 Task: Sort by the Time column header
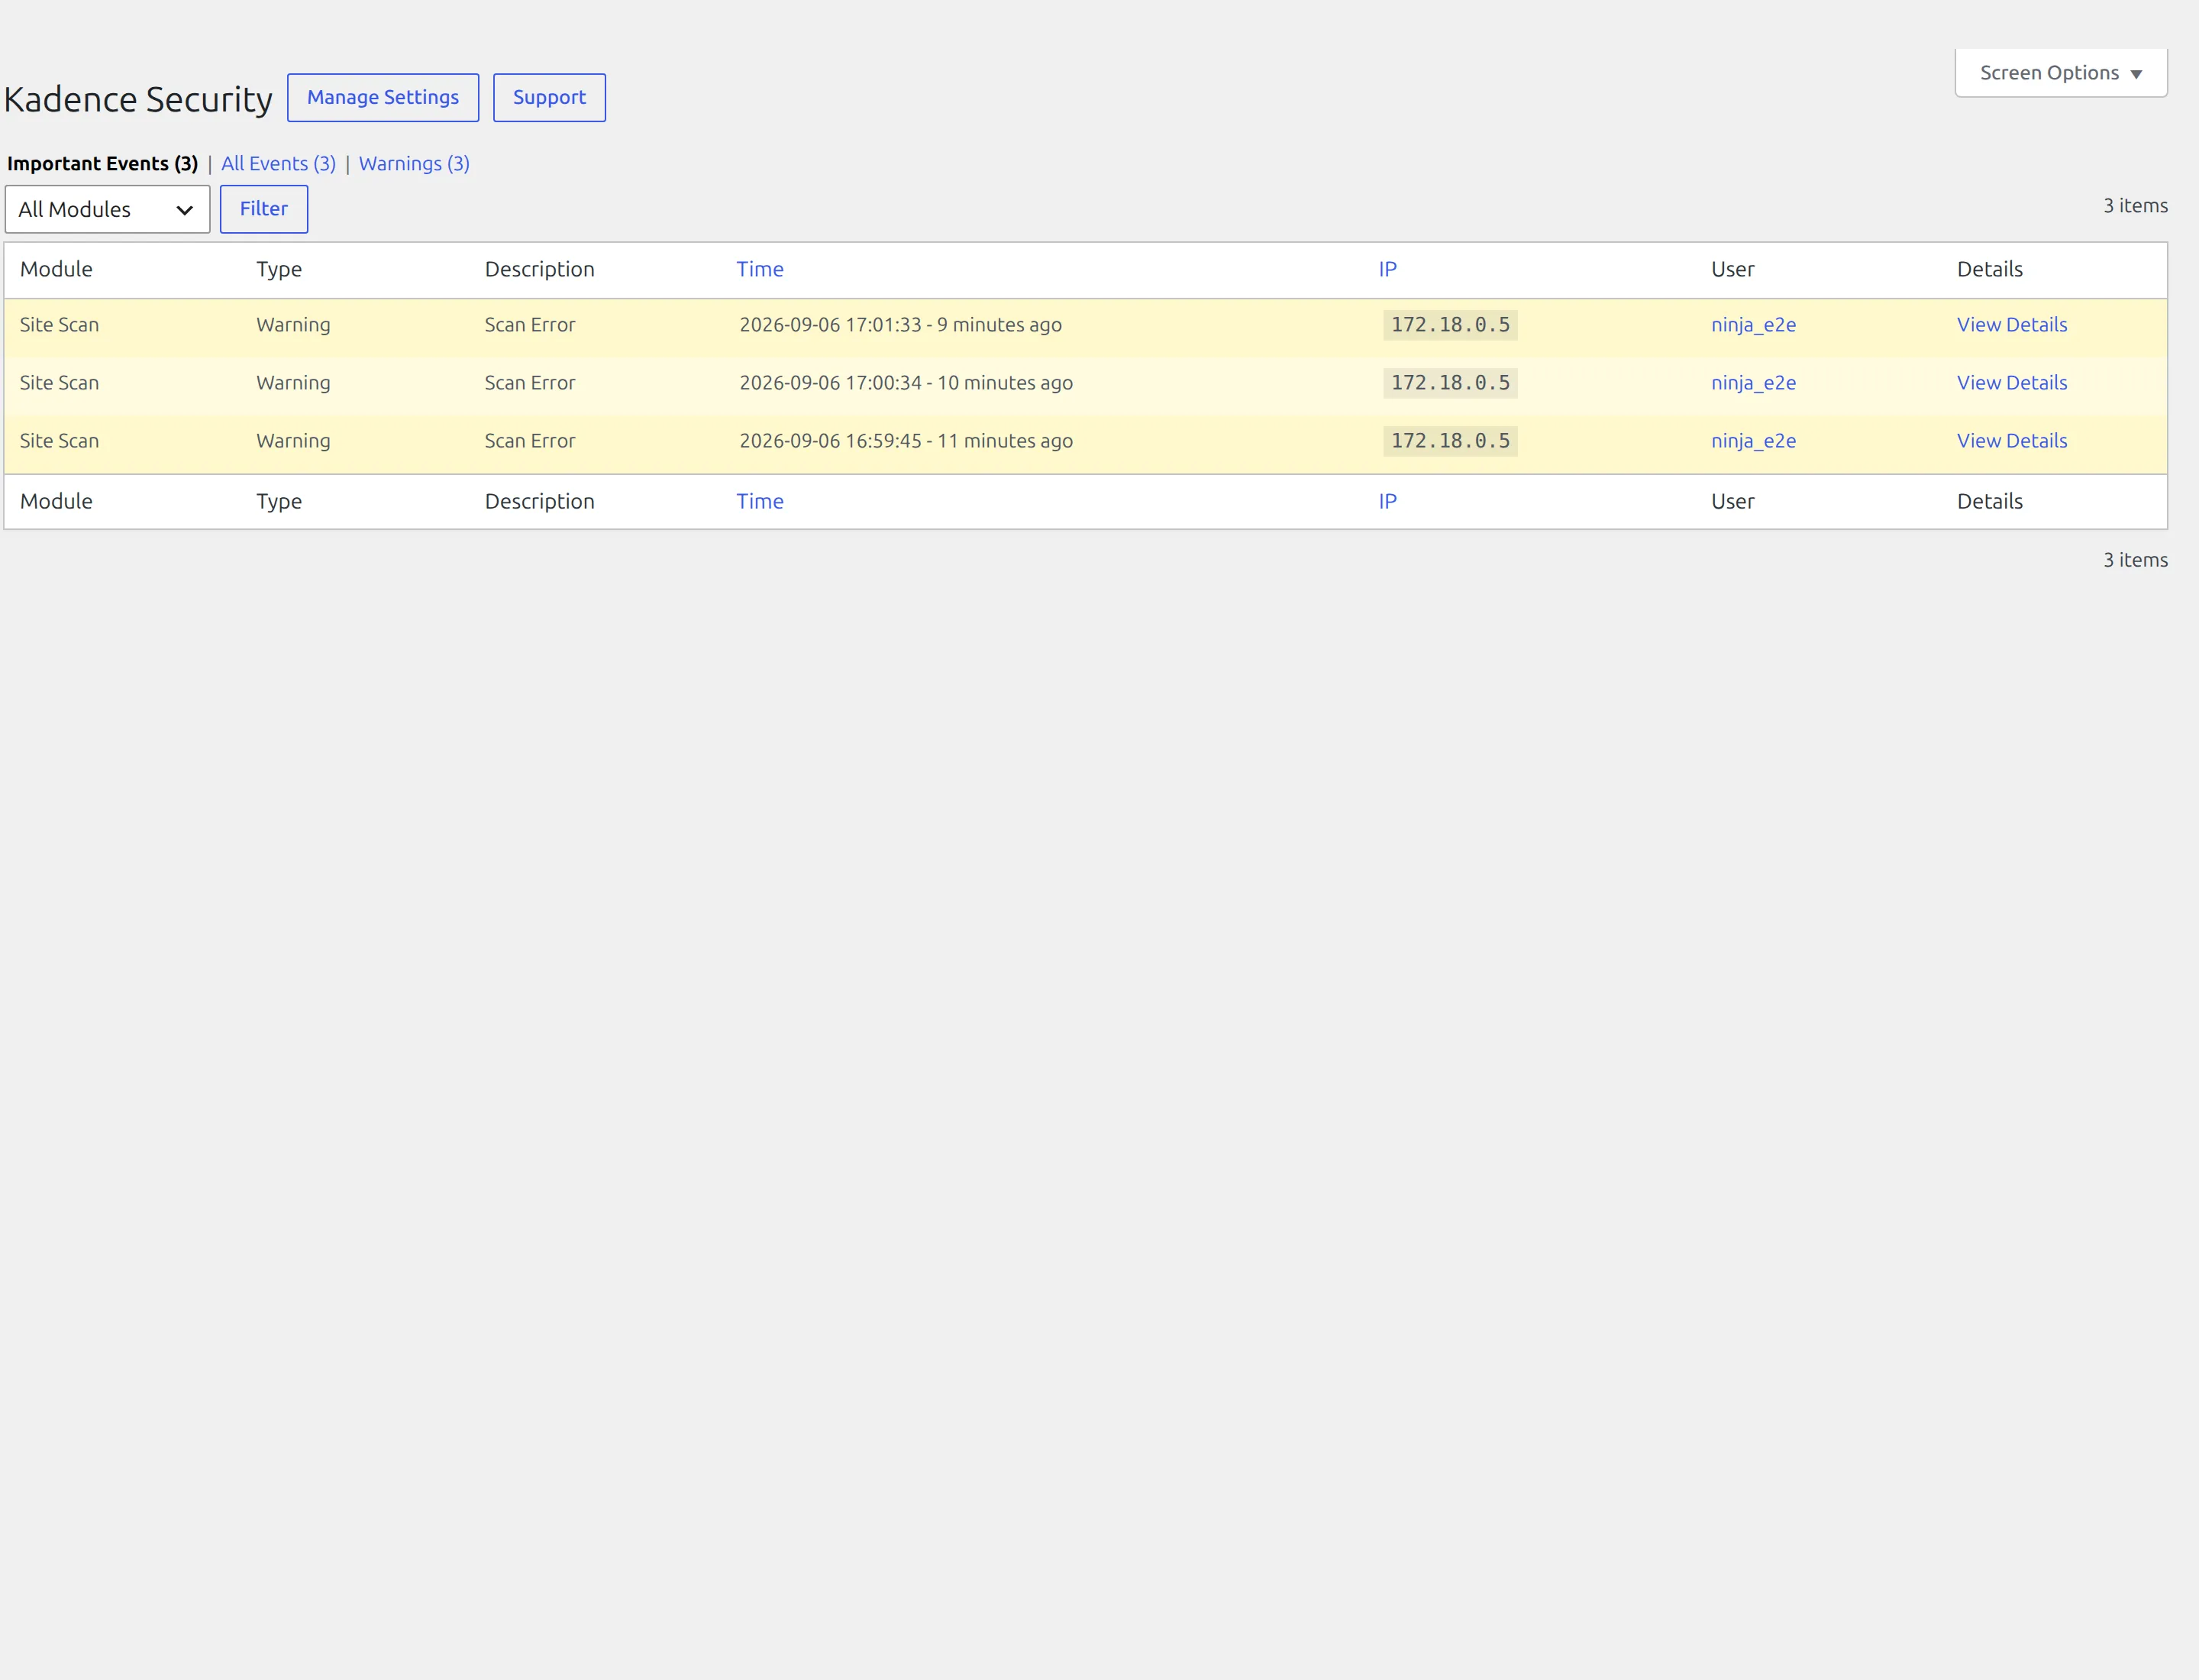click(760, 269)
